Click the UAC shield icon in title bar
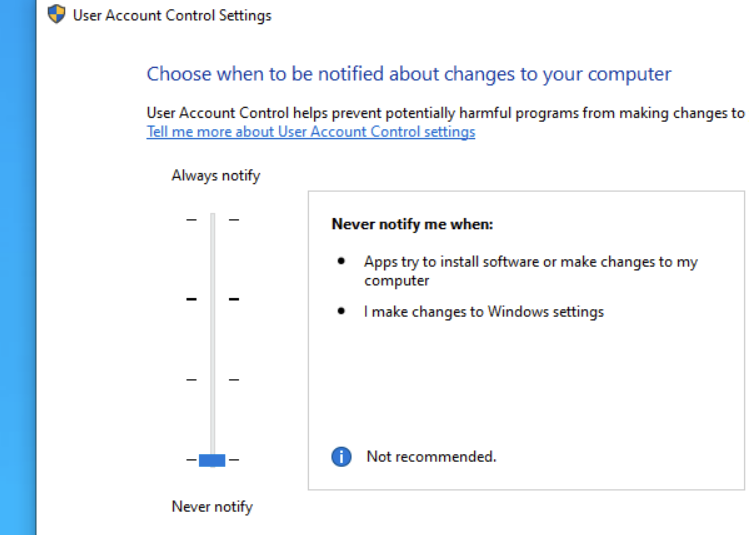This screenshot has width=753, height=535. pos(57,15)
